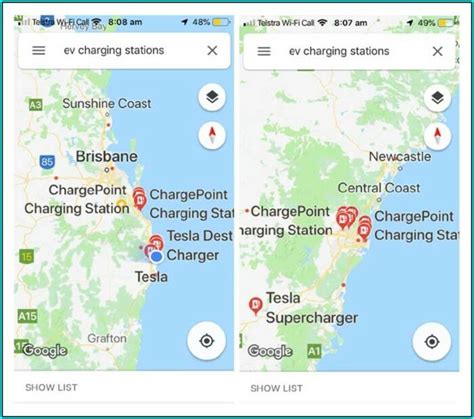The width and height of the screenshot is (474, 419).
Task: Select ChargePoint pin near Brisbane coast
Action: 140,199
